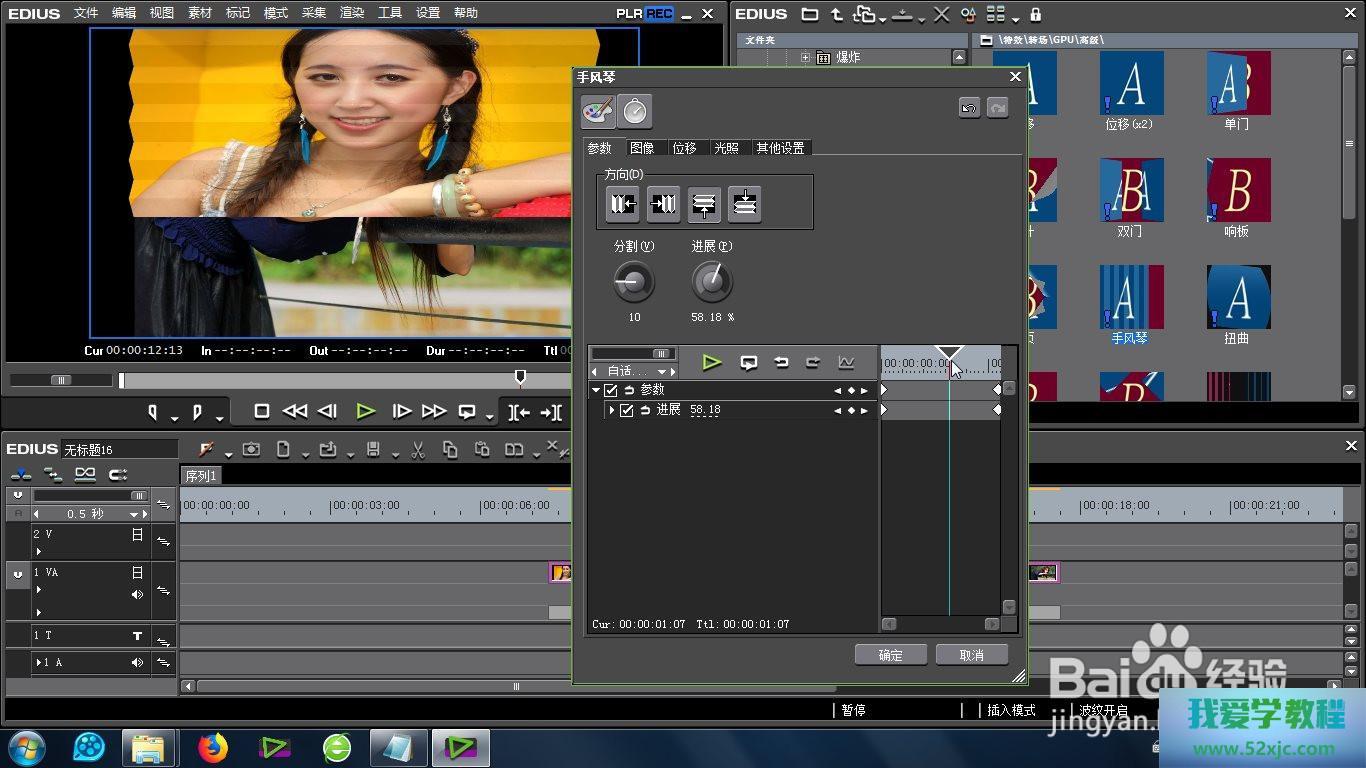Switch to the 光照 tab

tap(726, 148)
